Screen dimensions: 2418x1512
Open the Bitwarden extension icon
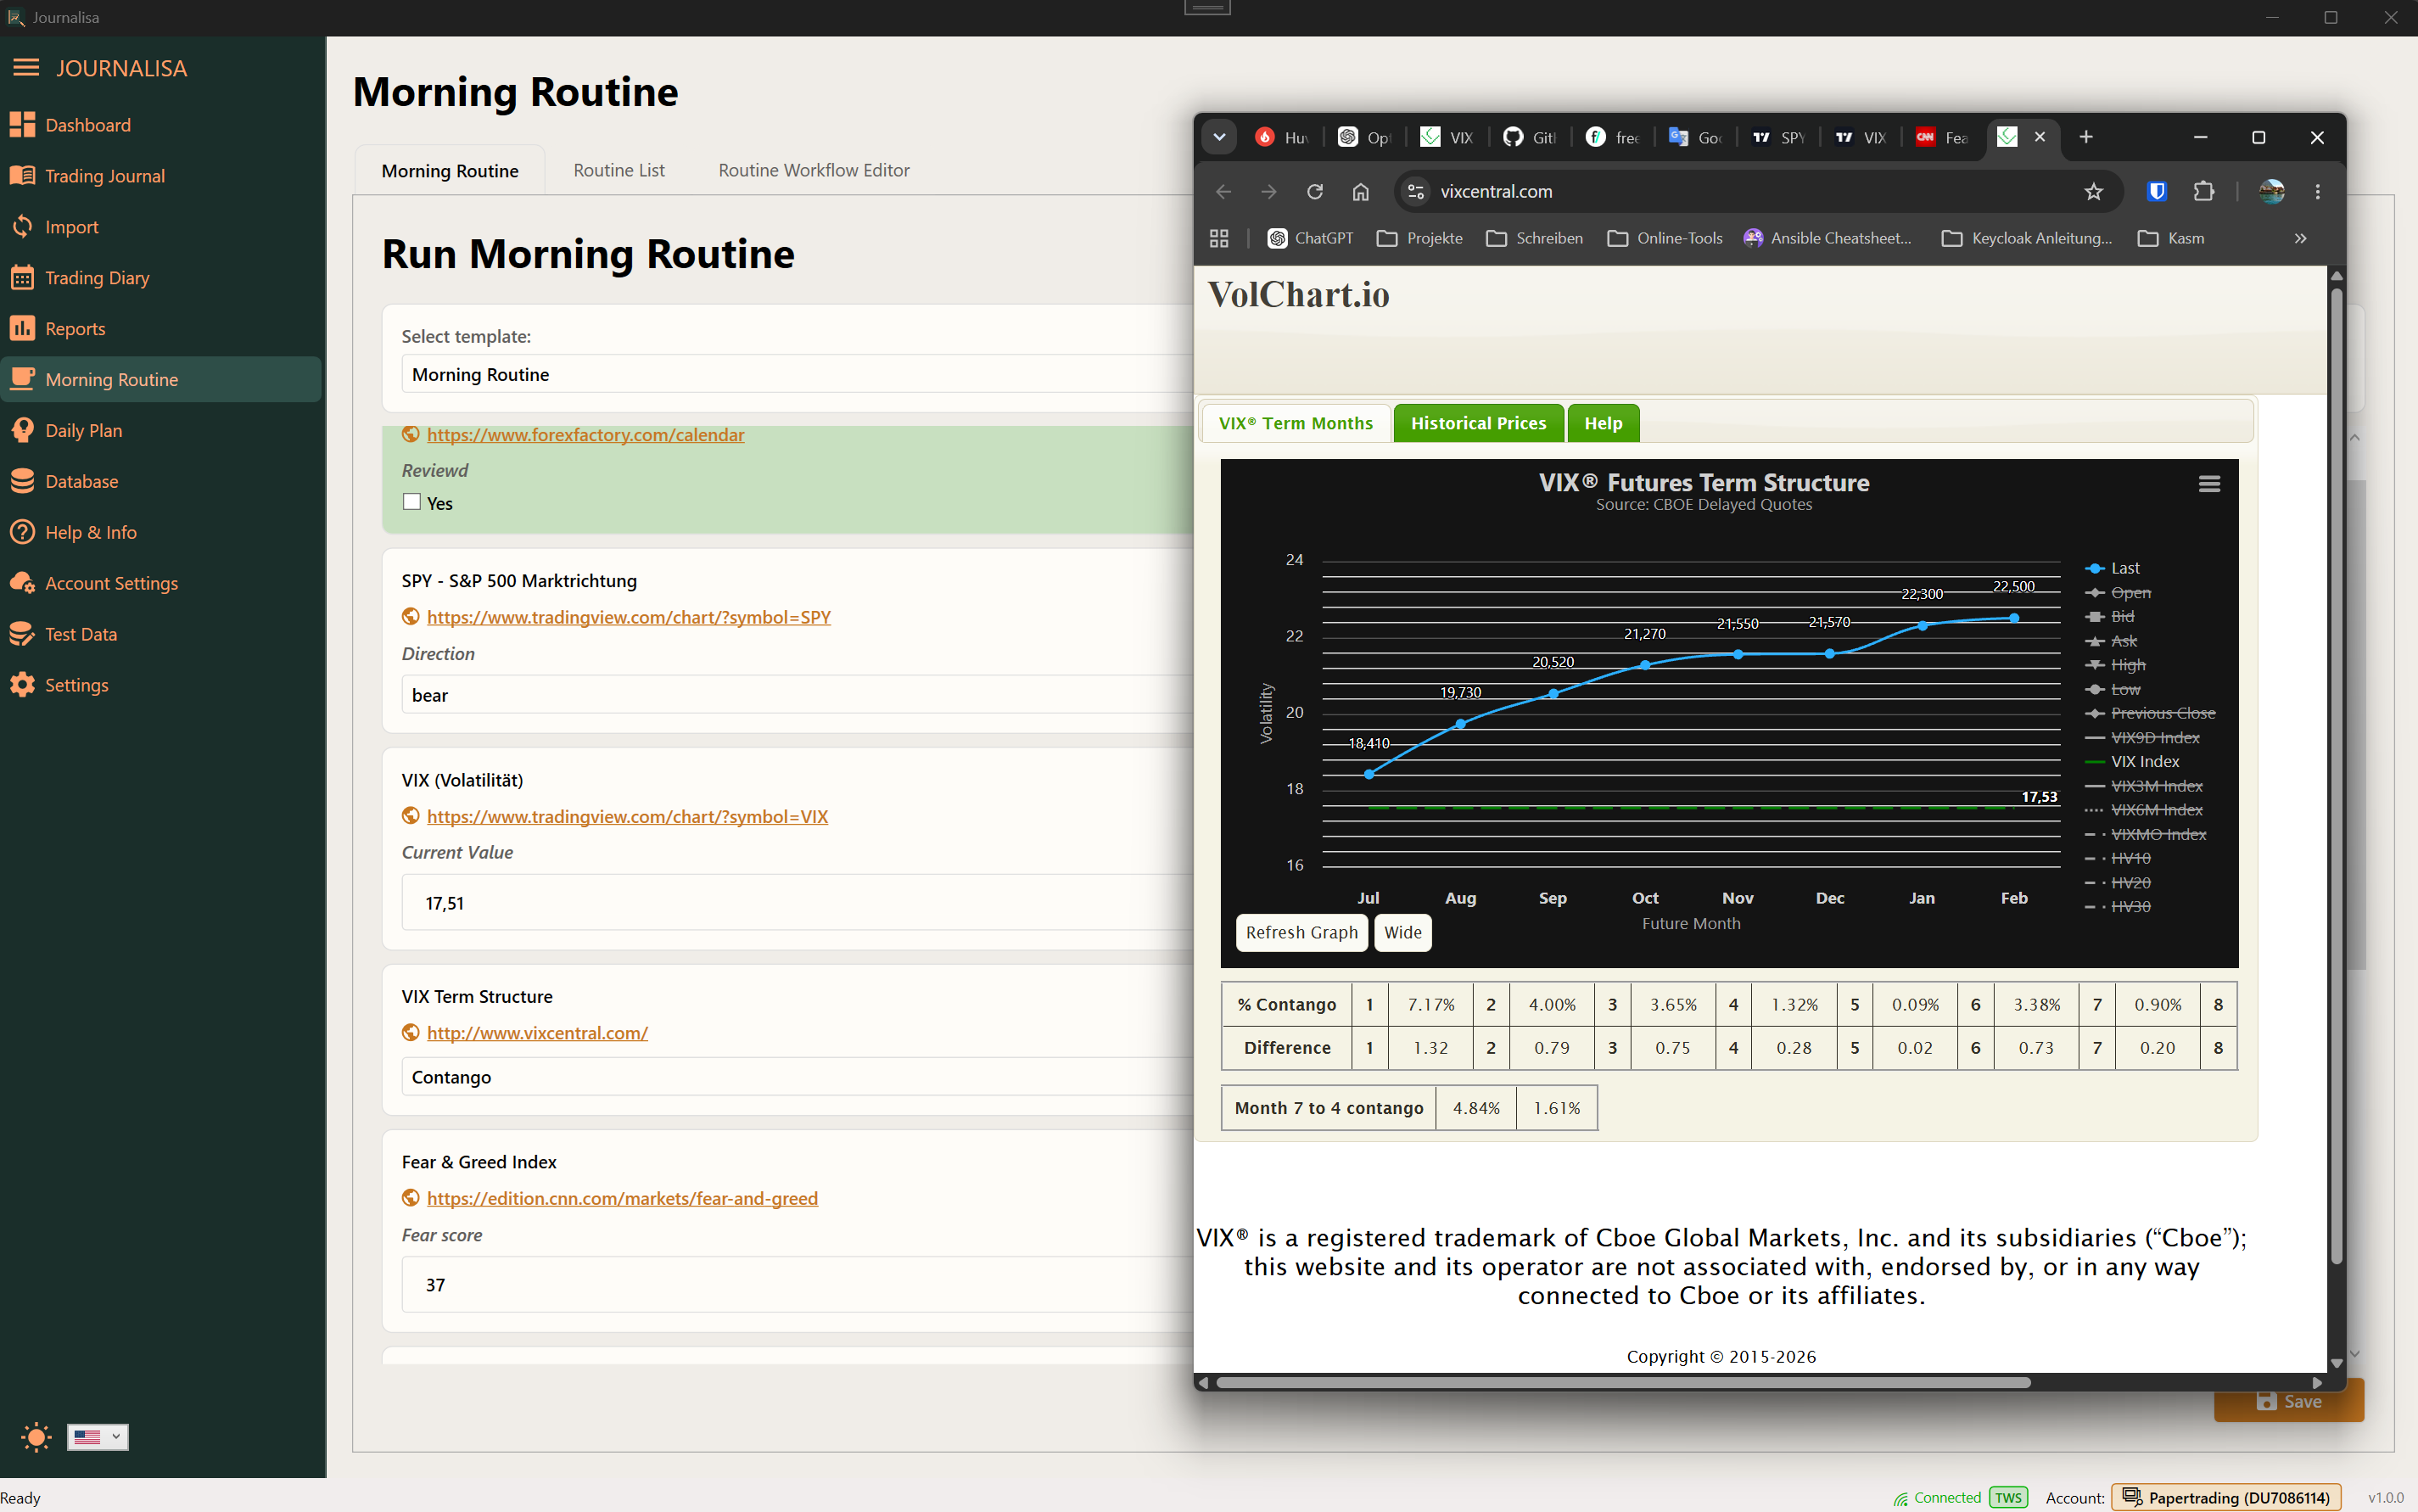pyautogui.click(x=2157, y=191)
